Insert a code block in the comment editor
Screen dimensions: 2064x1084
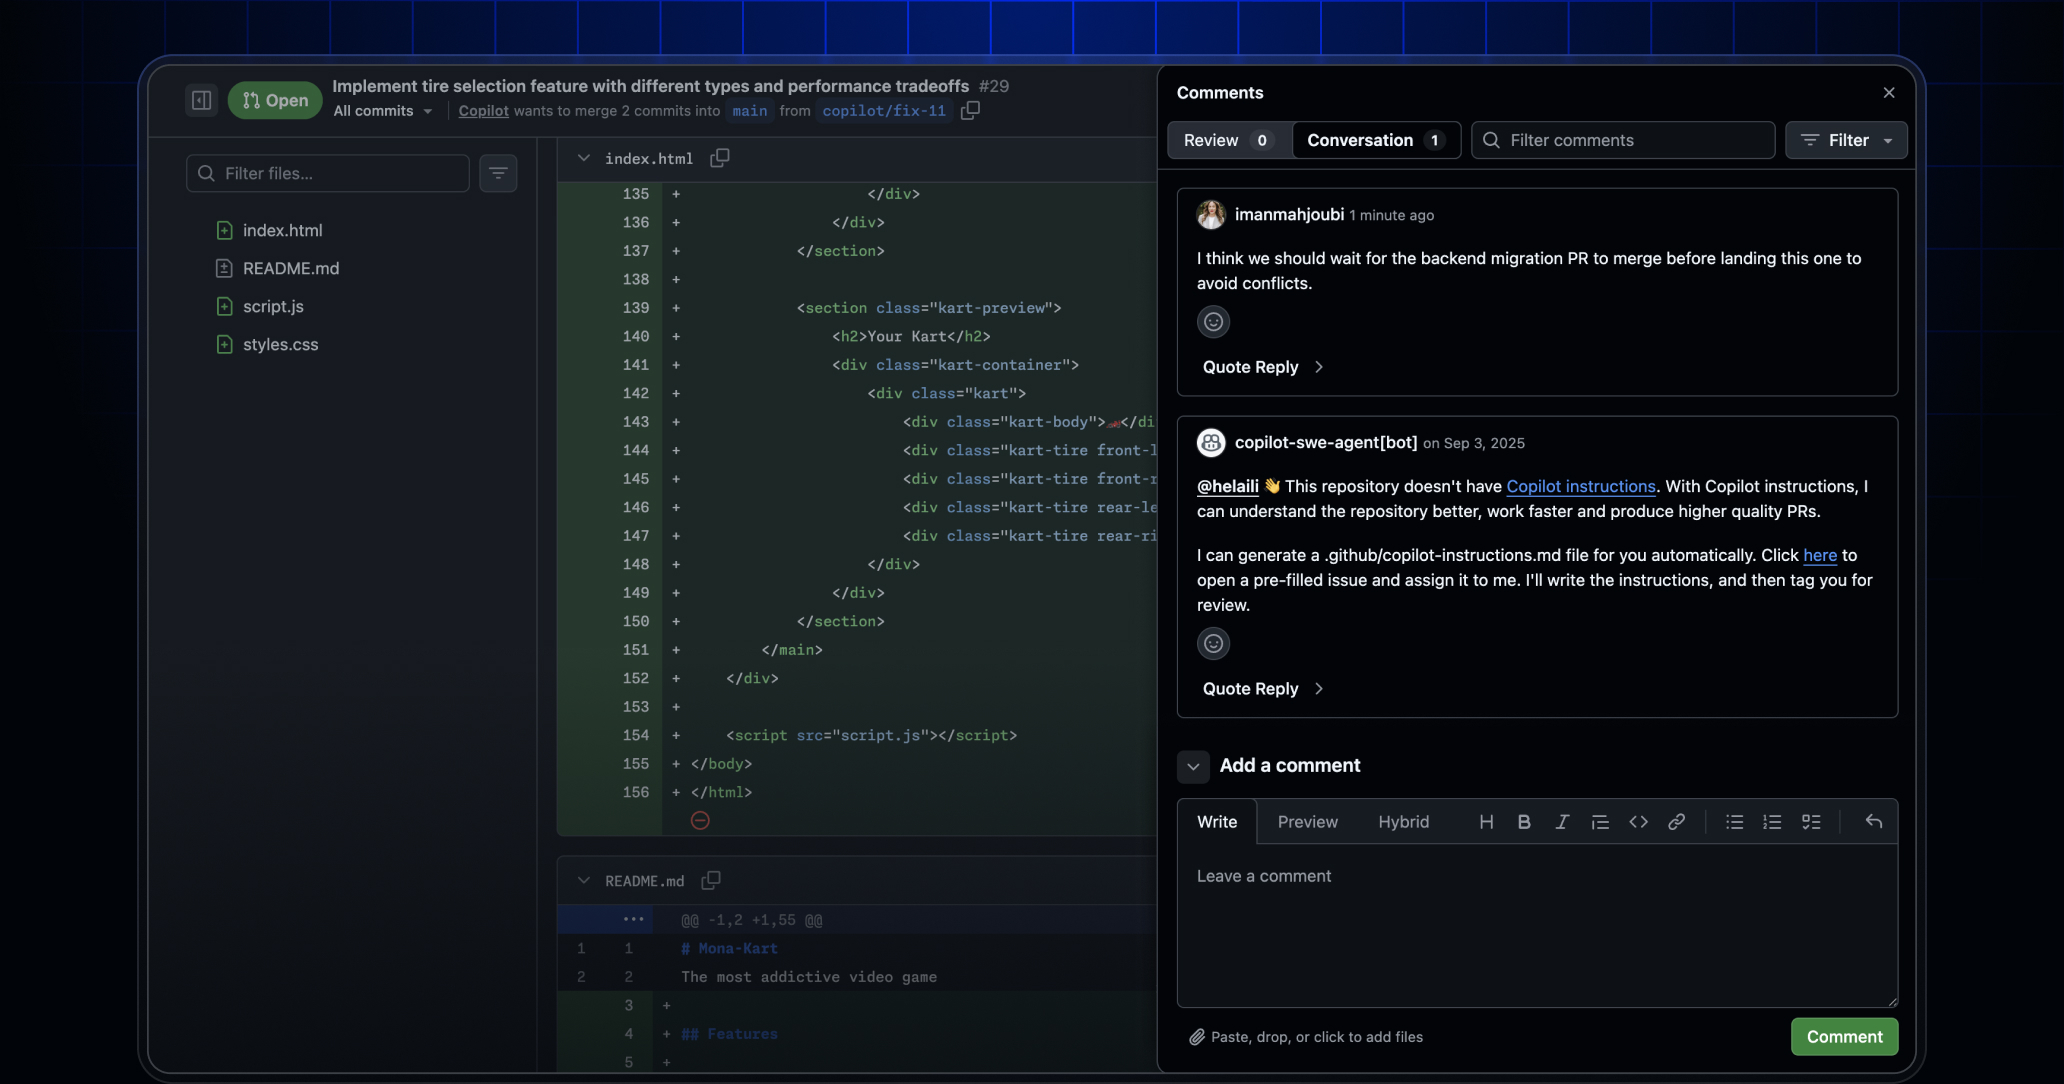coord(1638,821)
